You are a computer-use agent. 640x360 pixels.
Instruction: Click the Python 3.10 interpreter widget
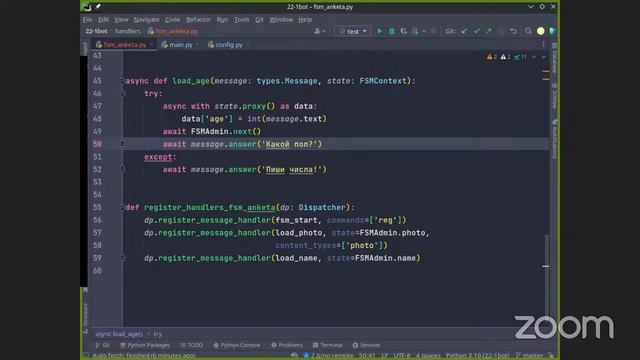478,356
